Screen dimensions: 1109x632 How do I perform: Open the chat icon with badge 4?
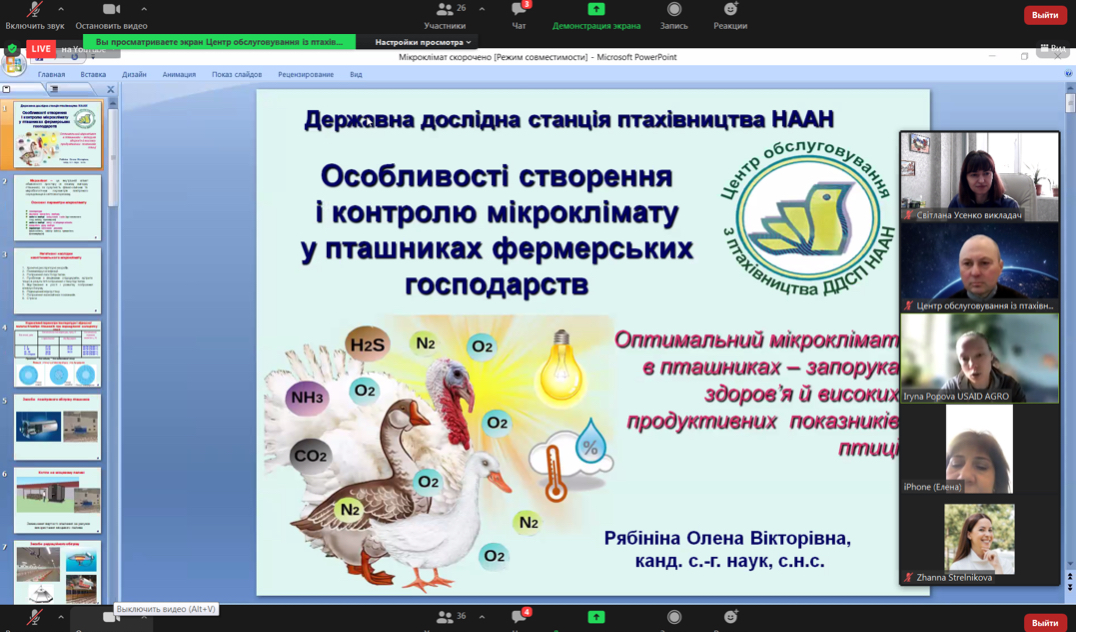519,616
